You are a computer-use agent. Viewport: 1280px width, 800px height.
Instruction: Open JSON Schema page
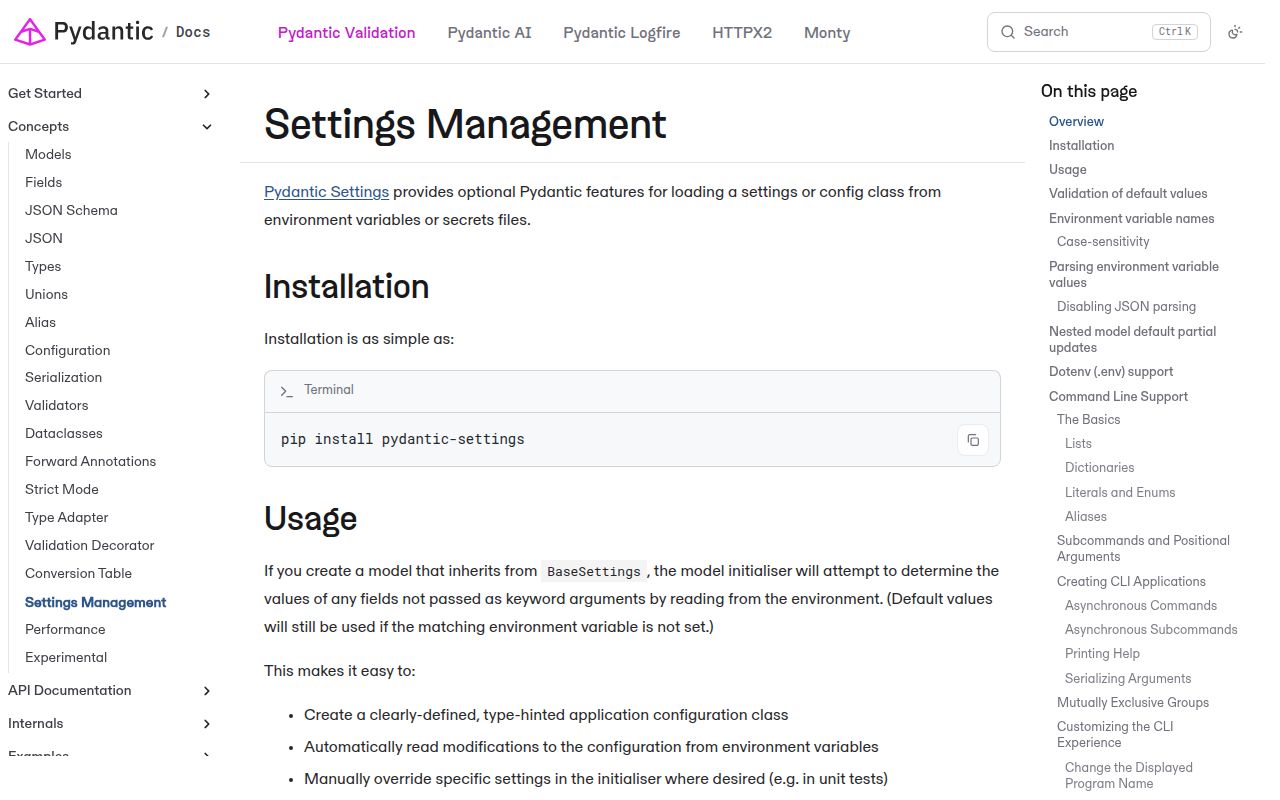point(71,210)
